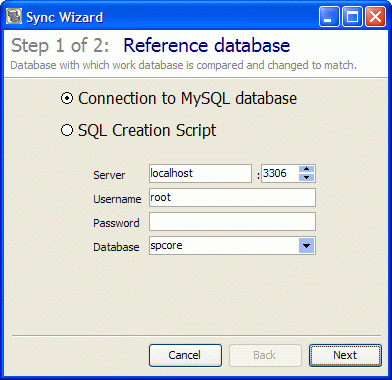392x380 pixels.
Task: Click the description text under the heading
Action: pos(183,65)
